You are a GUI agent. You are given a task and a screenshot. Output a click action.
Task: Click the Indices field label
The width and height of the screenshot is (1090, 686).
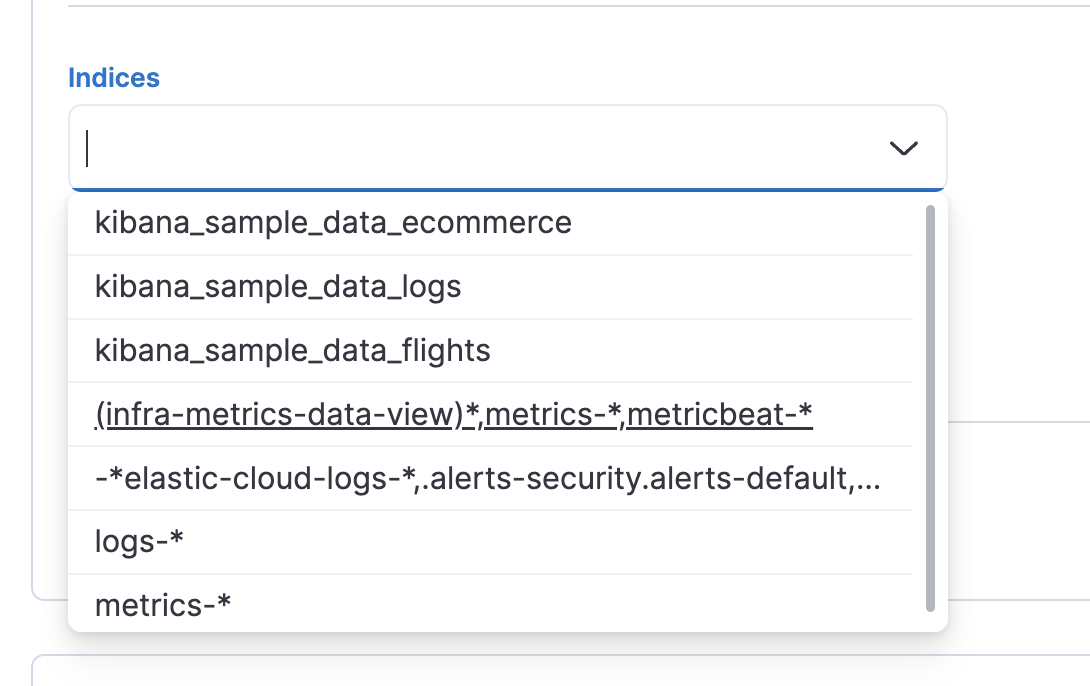click(114, 78)
